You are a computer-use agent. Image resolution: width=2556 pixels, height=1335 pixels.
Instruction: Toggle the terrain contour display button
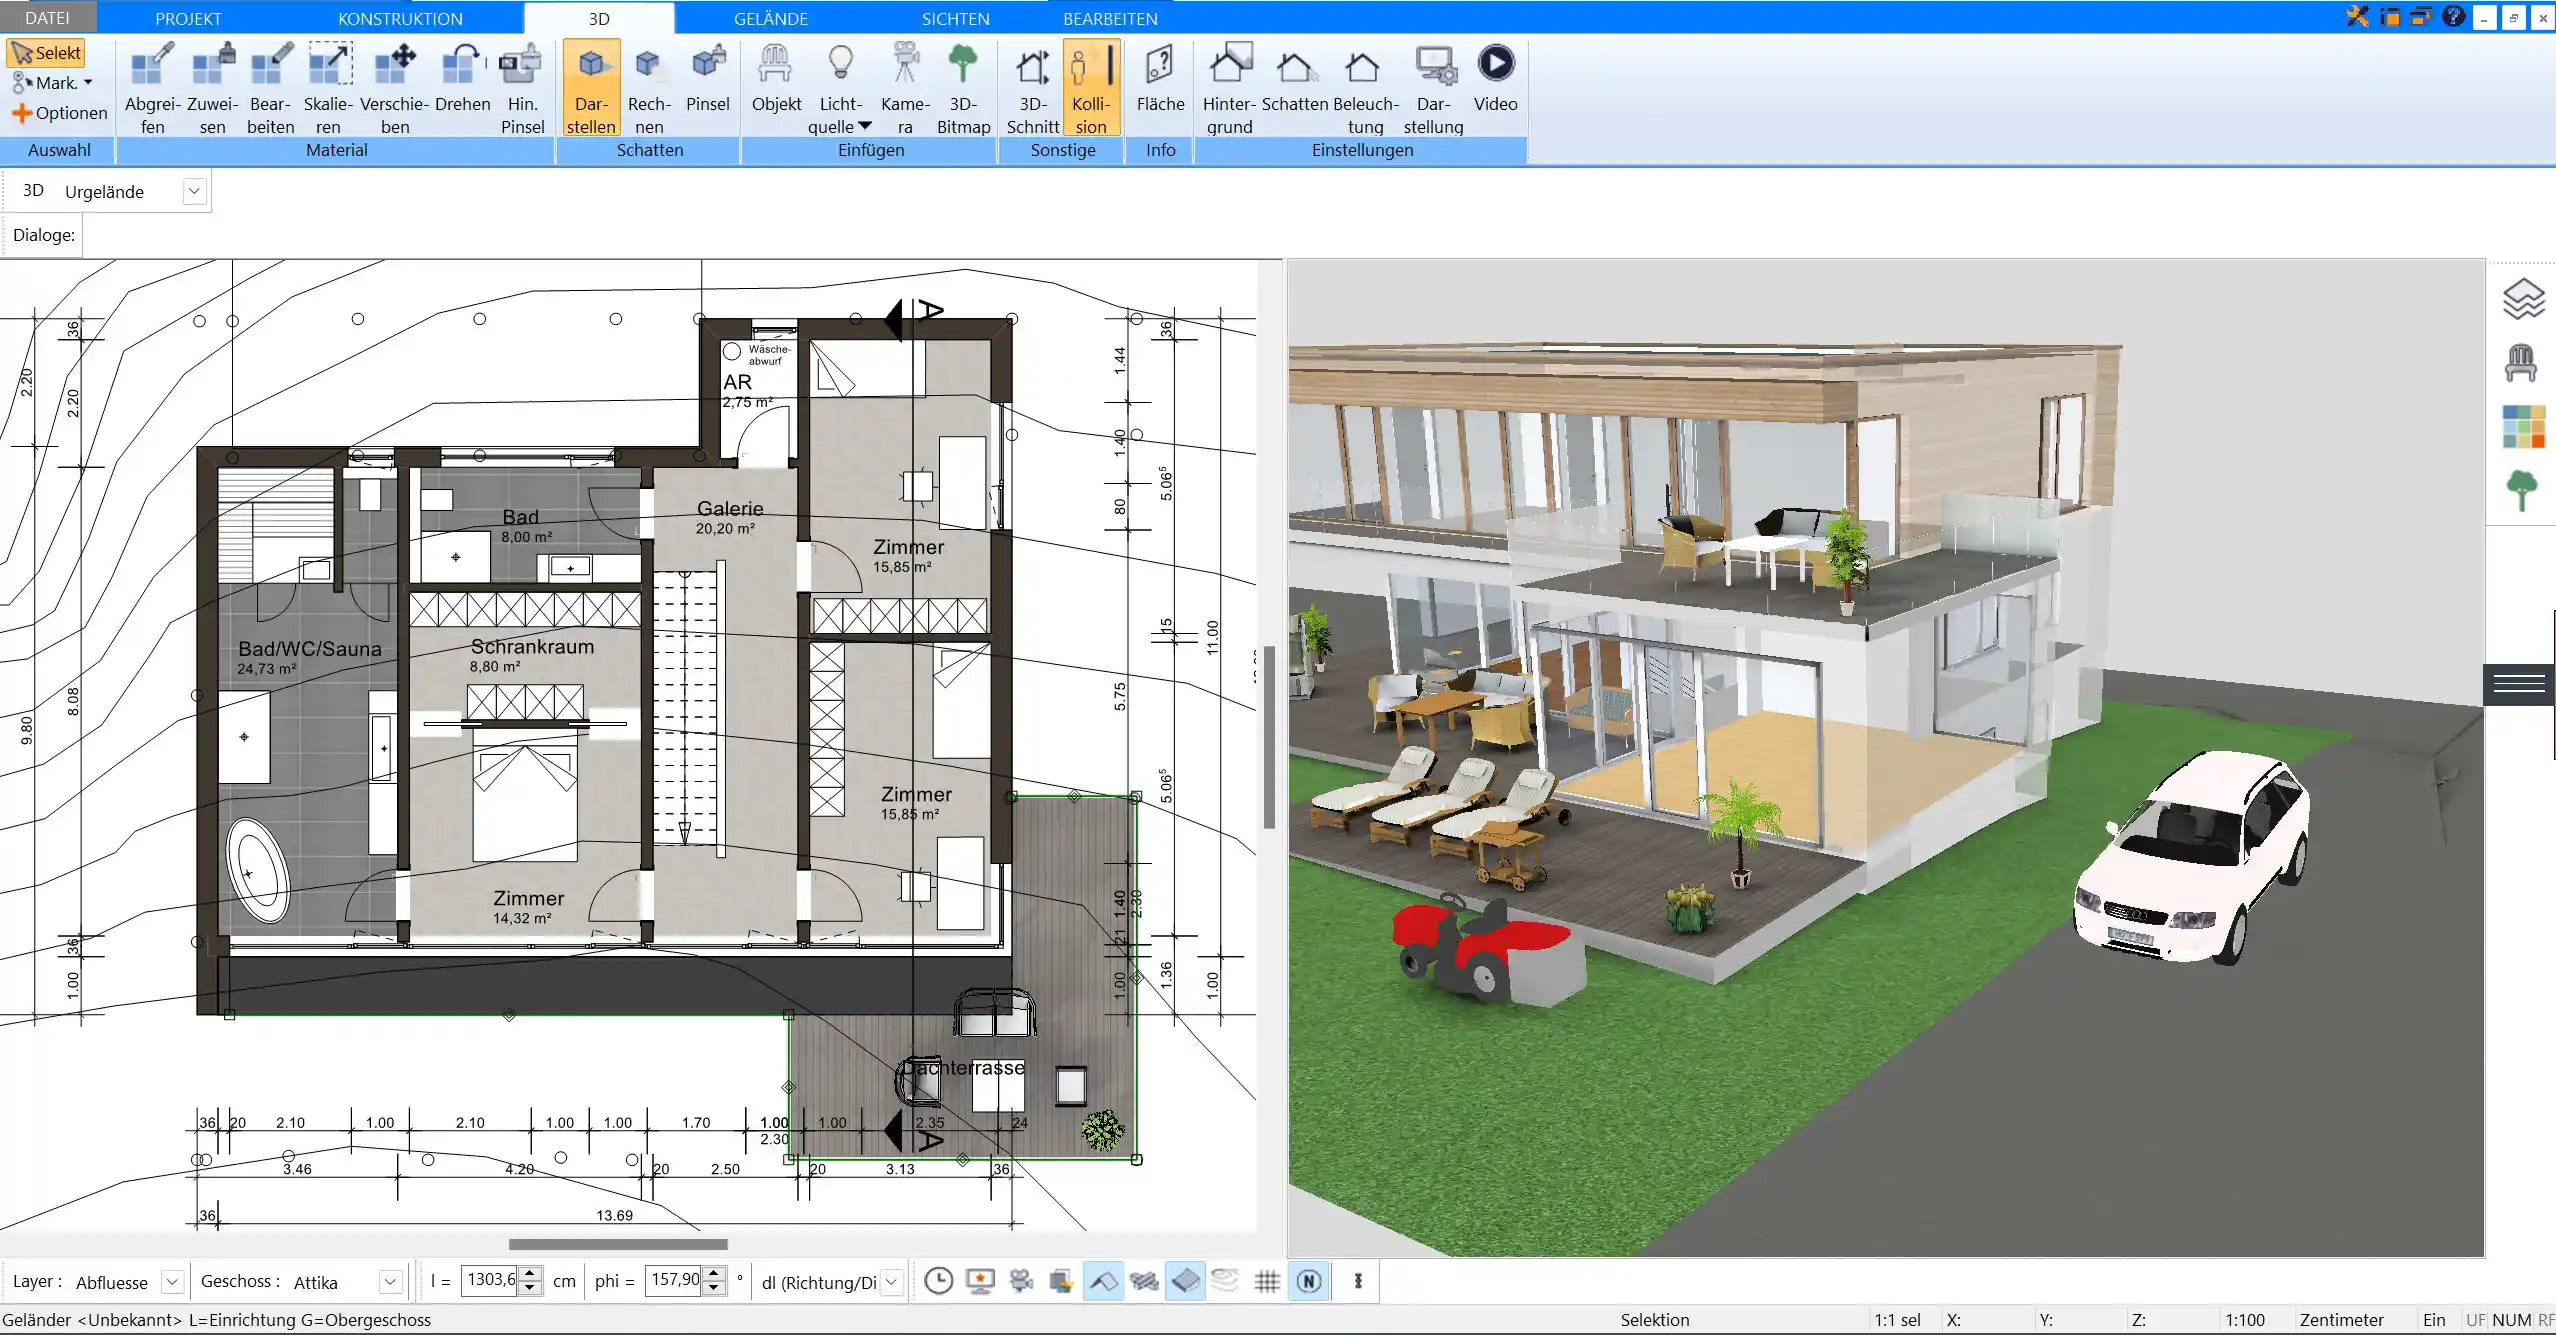(x=1225, y=1281)
